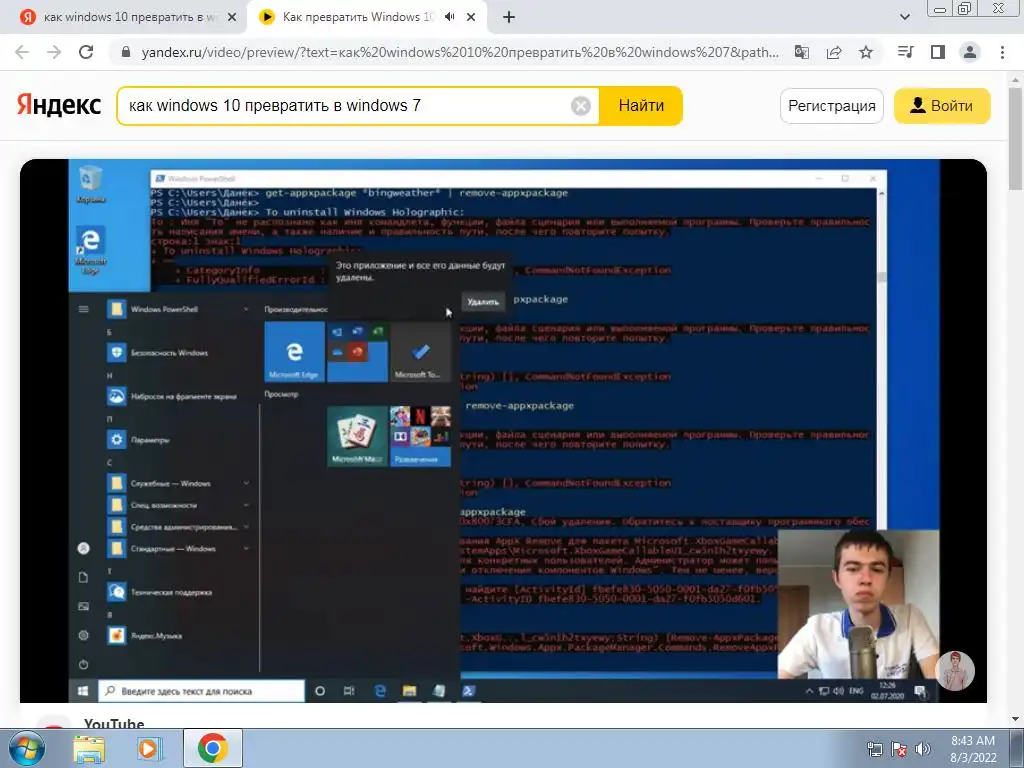
Task: In the video, click the Cortana circle icon
Action: [x=320, y=691]
